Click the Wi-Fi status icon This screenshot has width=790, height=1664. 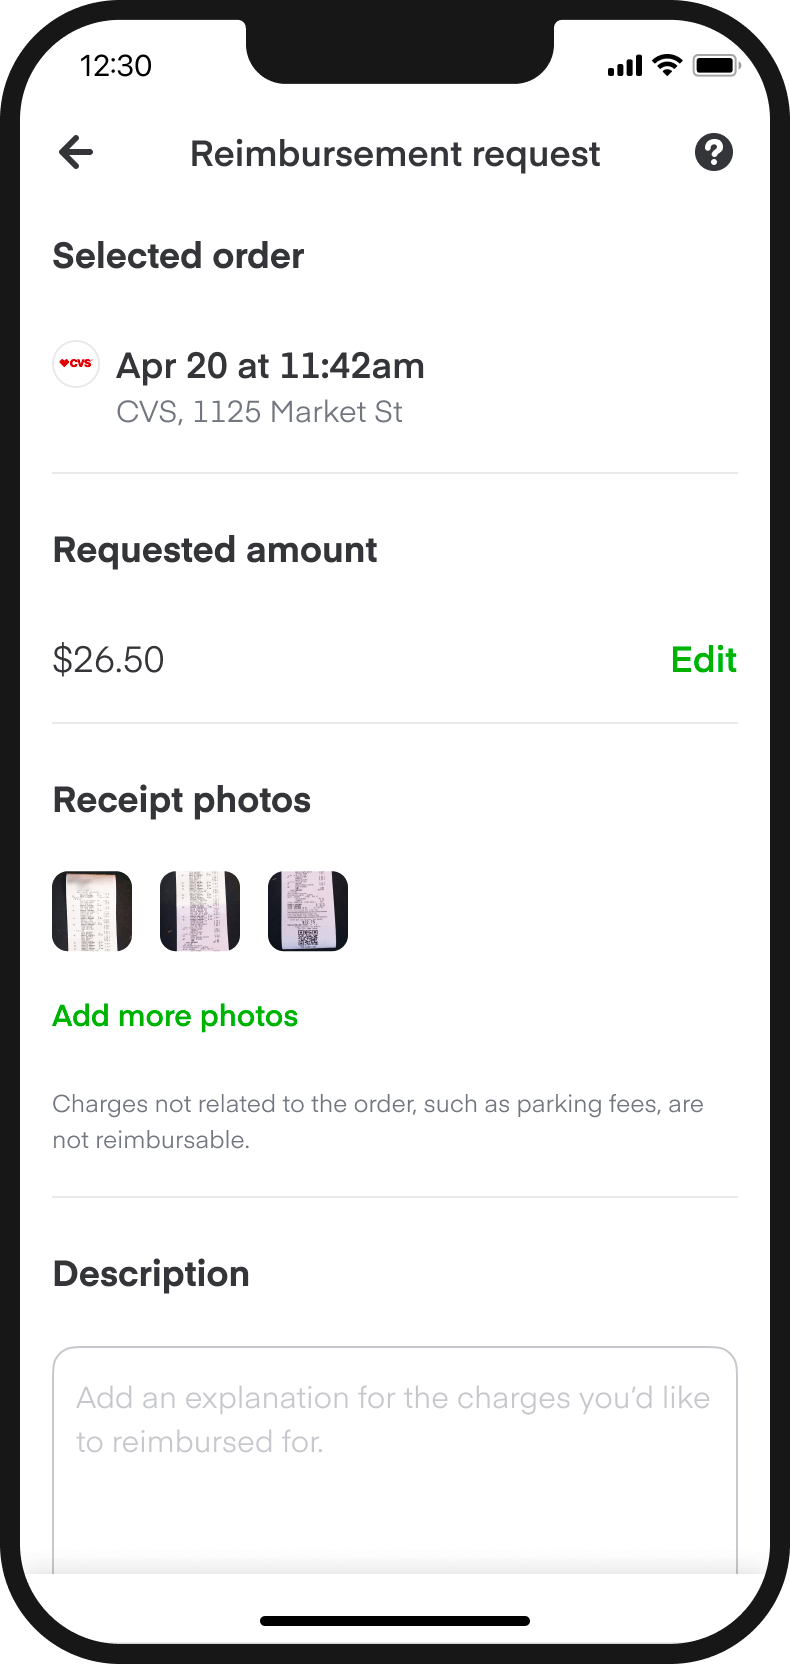666,66
